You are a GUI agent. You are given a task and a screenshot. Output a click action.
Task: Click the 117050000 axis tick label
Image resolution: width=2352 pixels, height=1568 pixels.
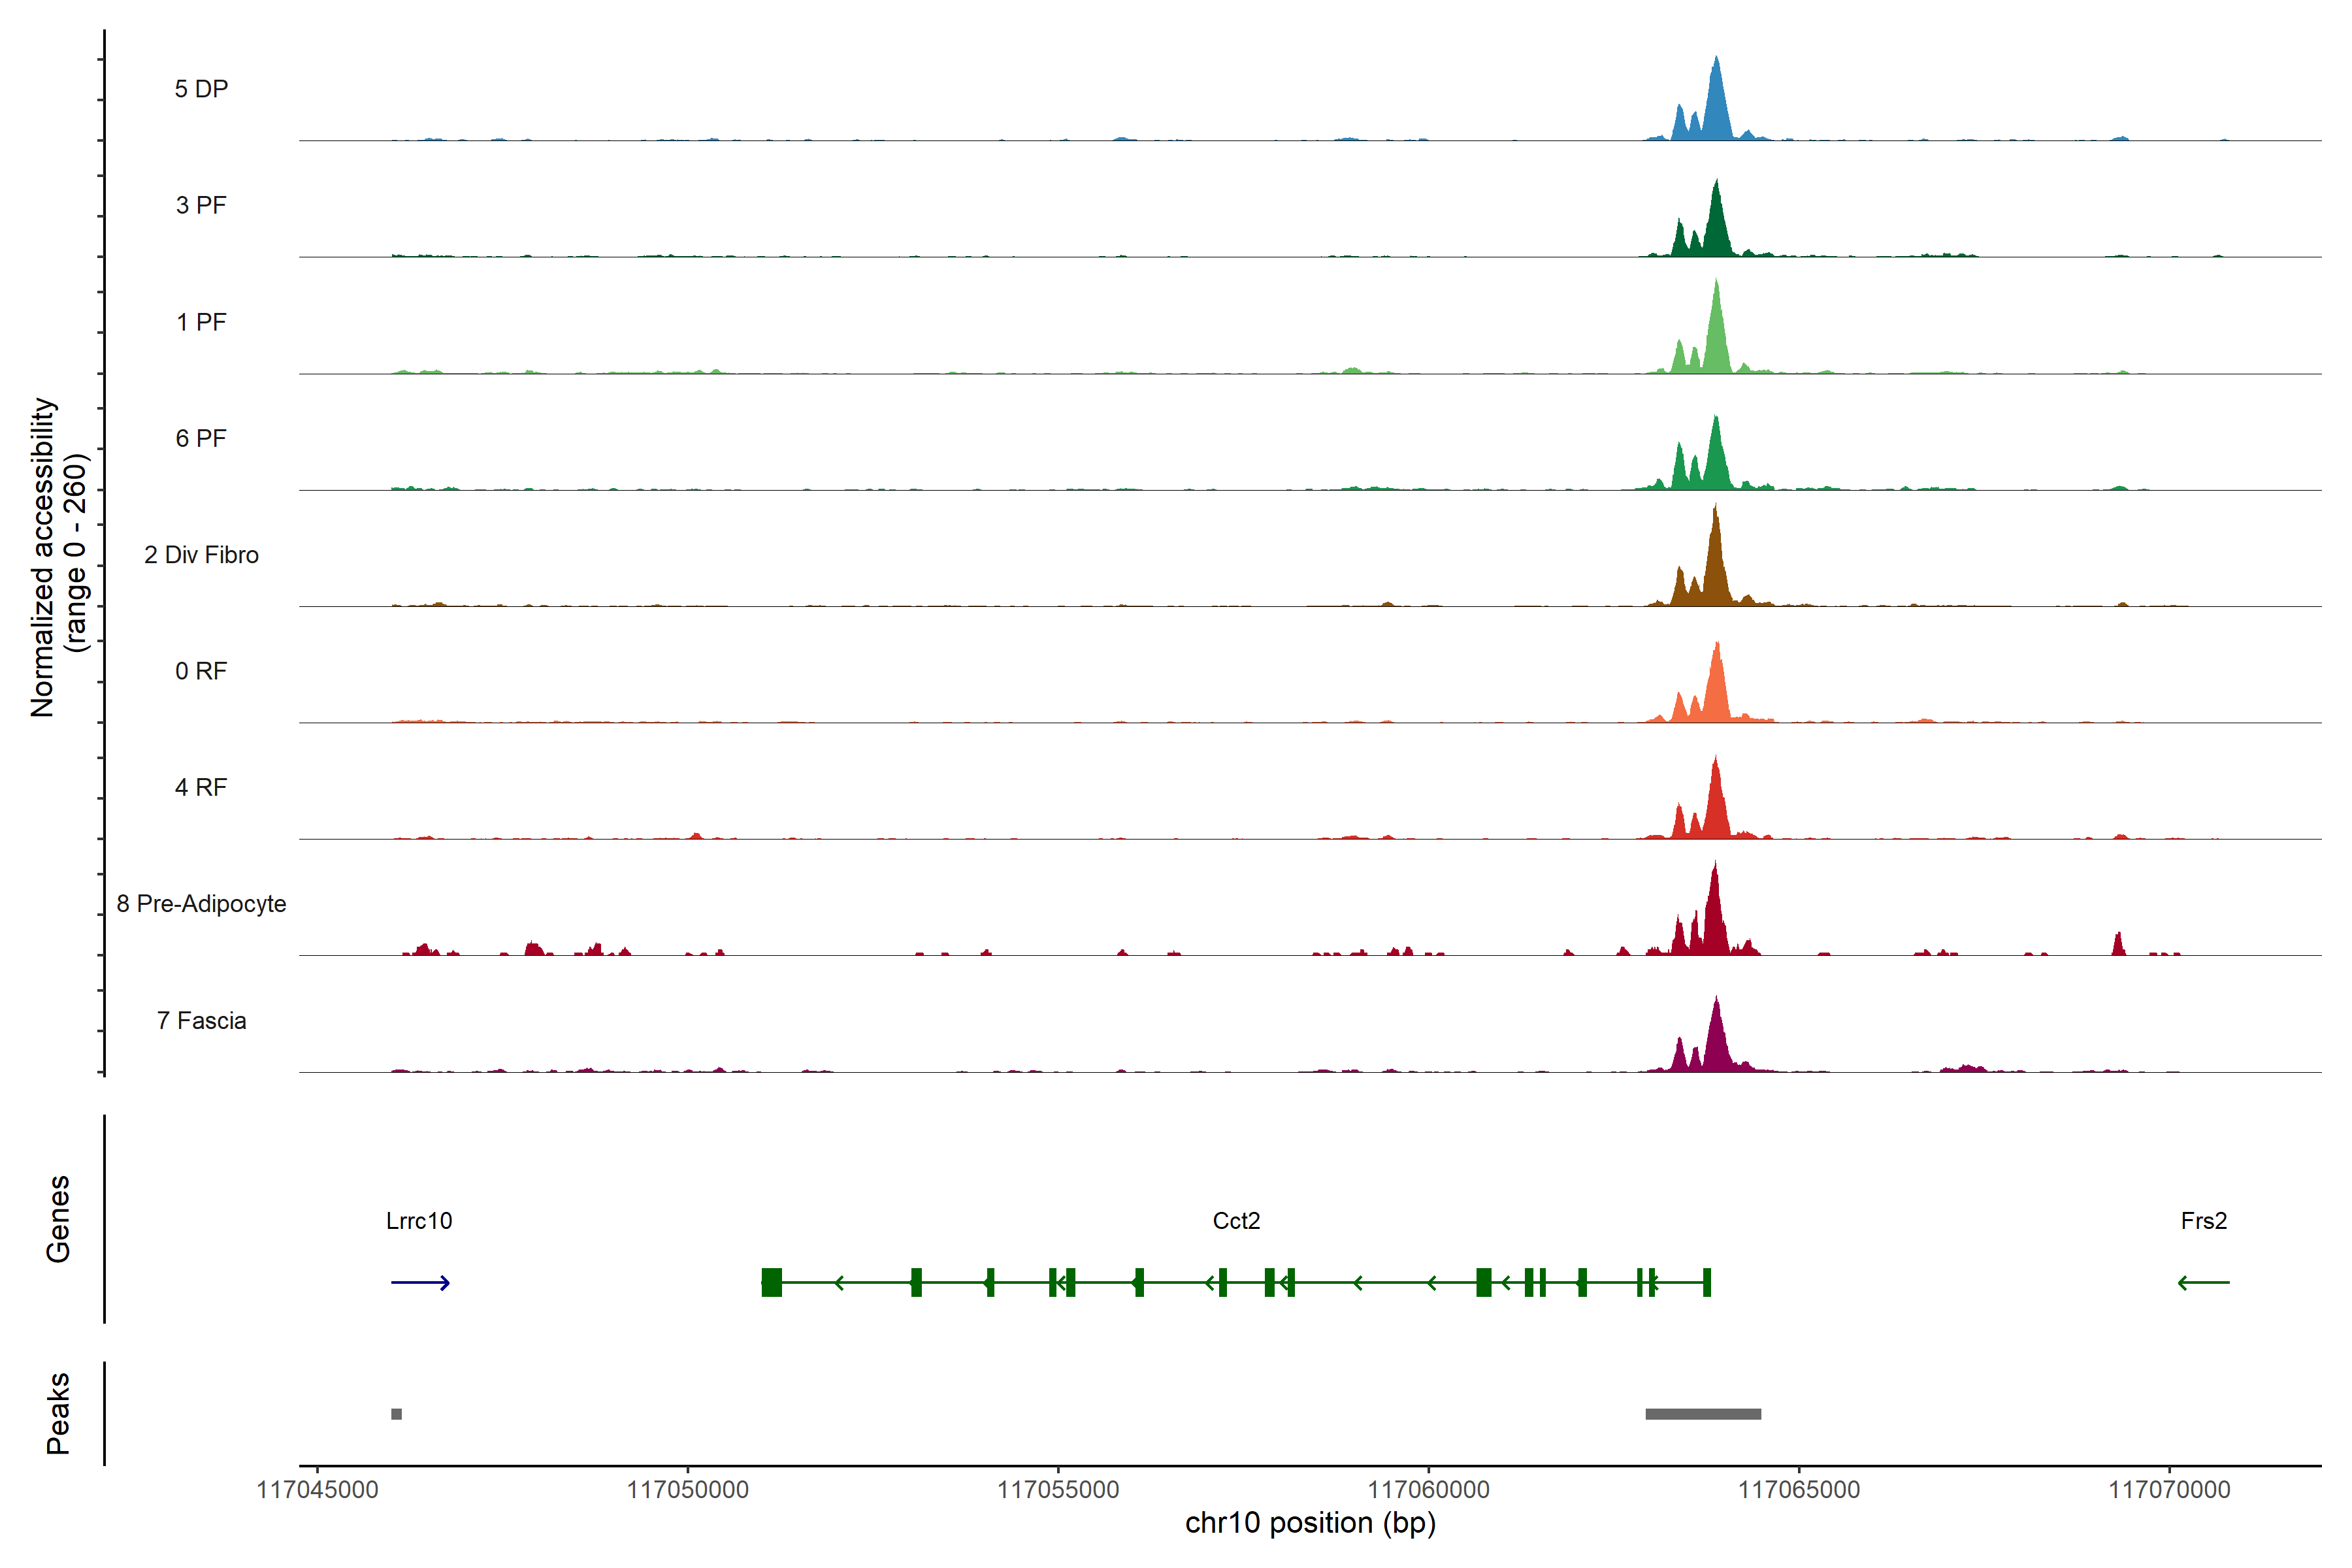[687, 1490]
